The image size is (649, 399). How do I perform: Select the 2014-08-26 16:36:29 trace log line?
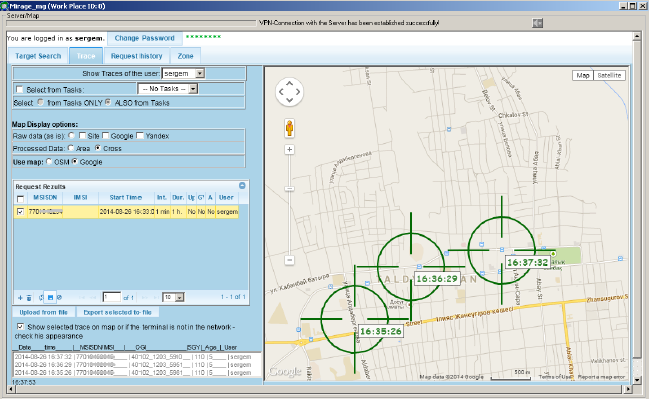(x=133, y=365)
